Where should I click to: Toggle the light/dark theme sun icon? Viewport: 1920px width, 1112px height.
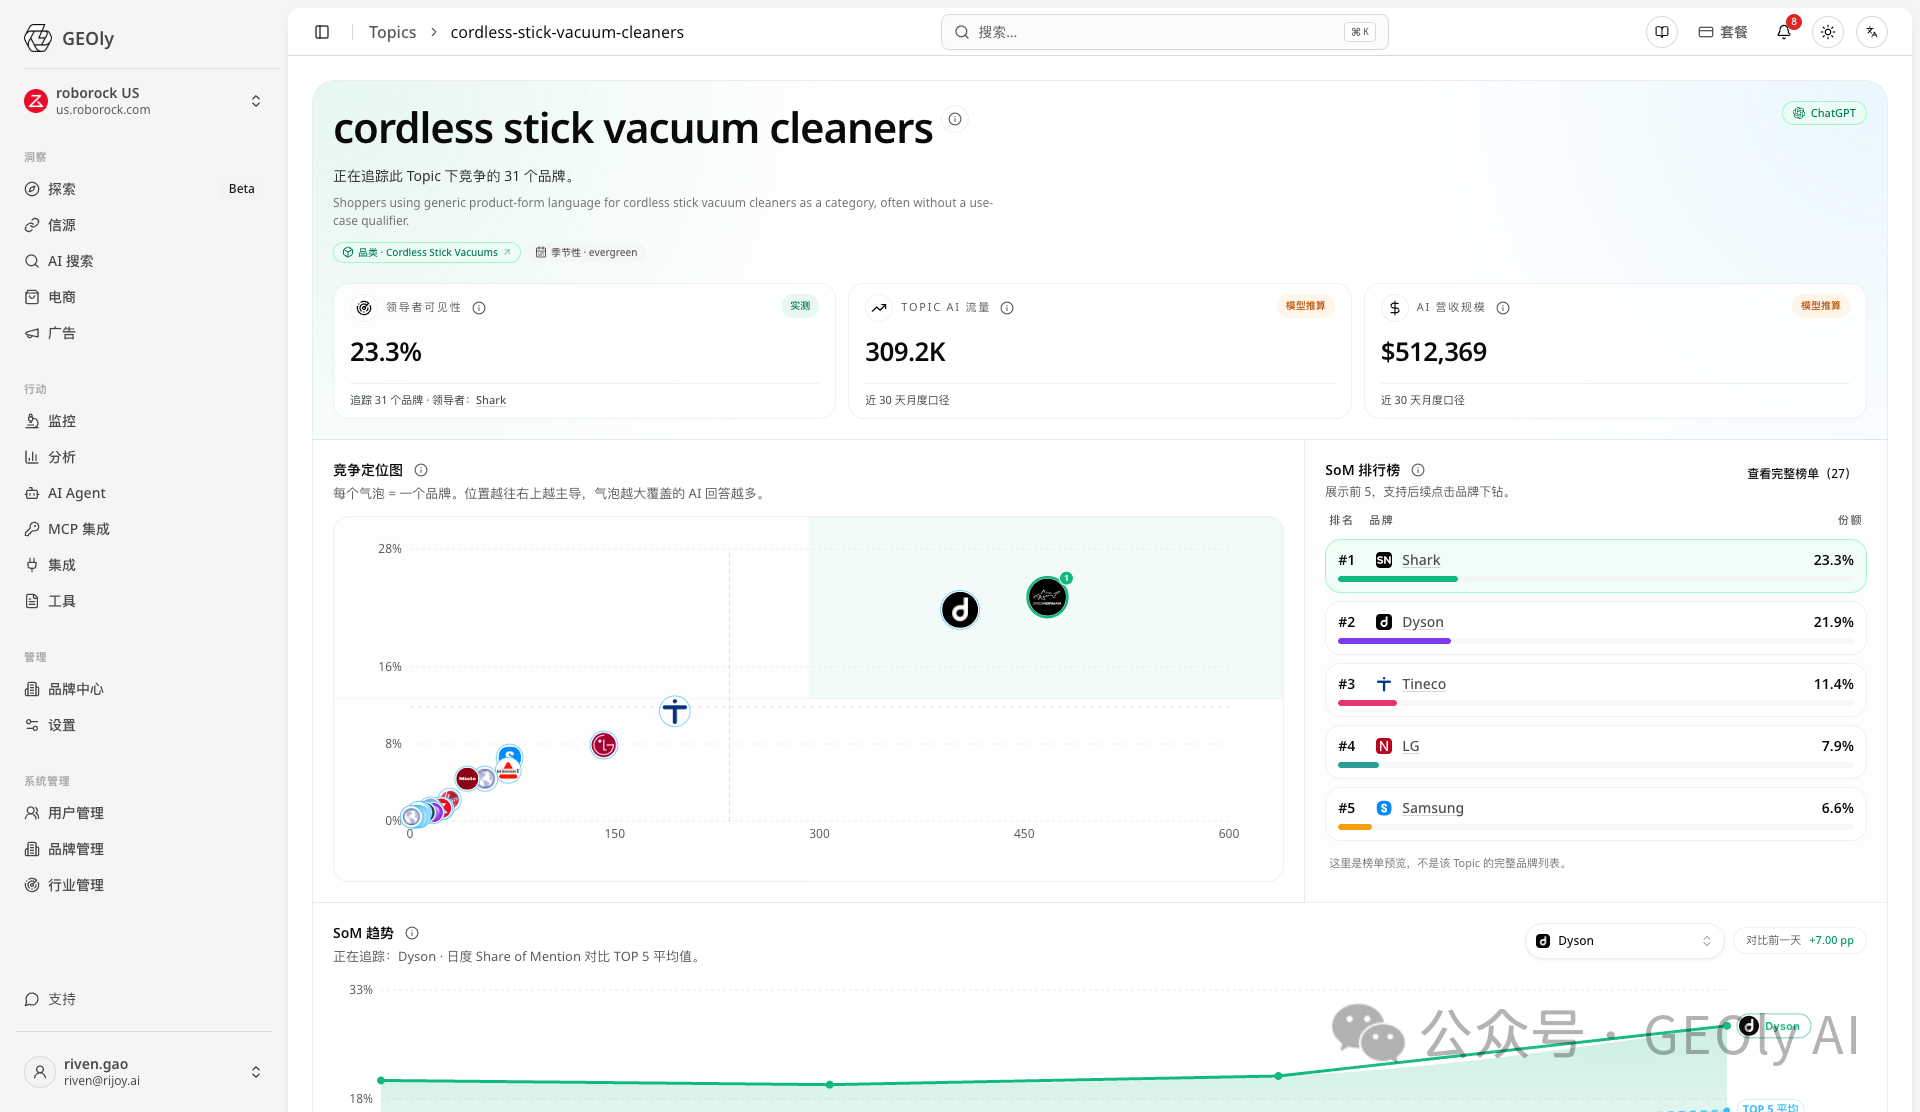(1828, 32)
